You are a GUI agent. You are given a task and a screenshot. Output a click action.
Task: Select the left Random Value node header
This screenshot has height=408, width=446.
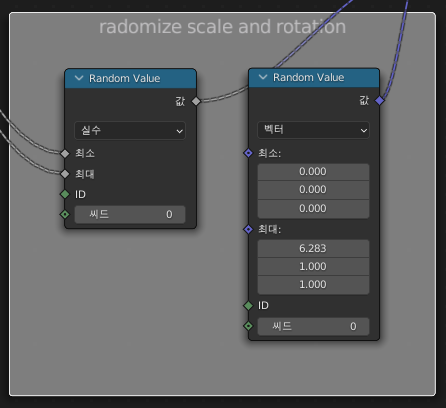coord(130,78)
